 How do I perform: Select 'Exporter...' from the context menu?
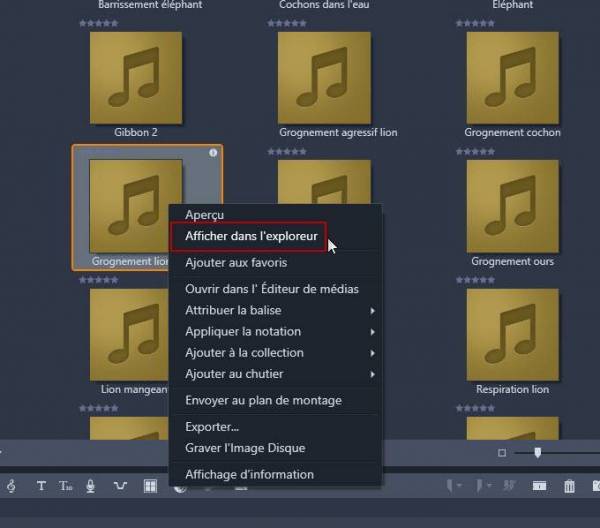click(211, 427)
